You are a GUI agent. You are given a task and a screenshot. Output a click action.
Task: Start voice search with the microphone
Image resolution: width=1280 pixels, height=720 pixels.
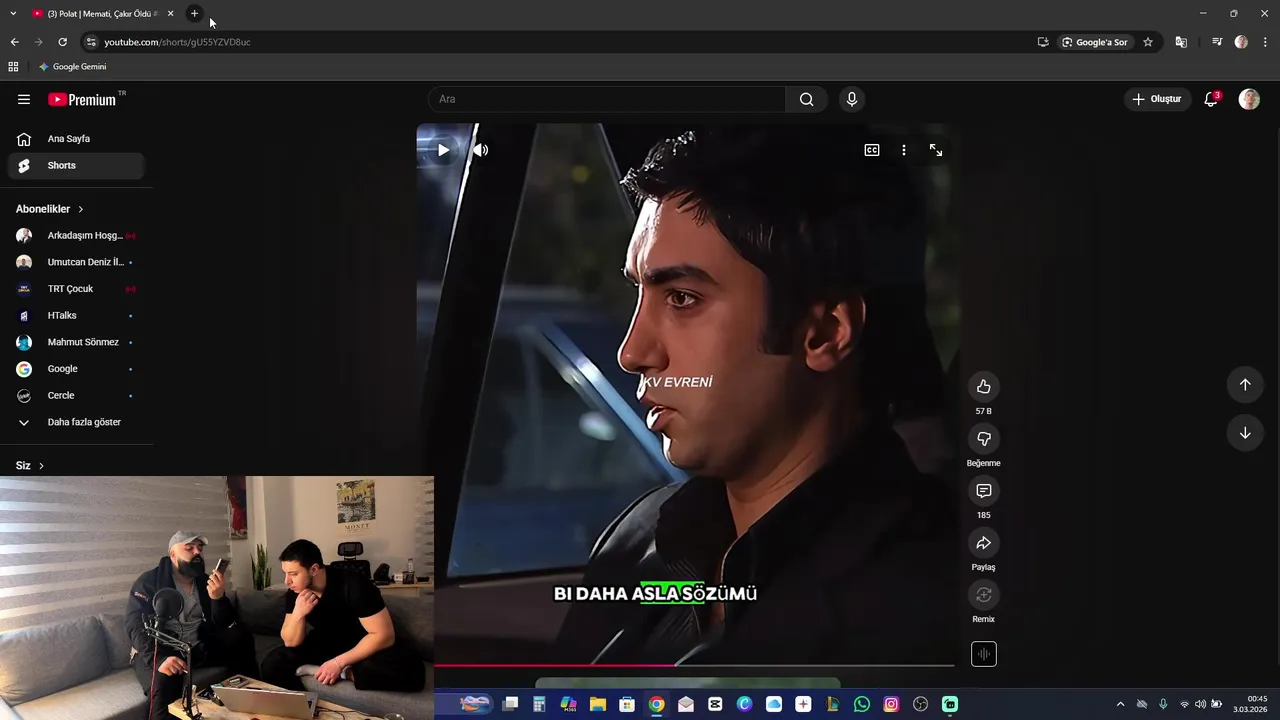[x=852, y=99]
